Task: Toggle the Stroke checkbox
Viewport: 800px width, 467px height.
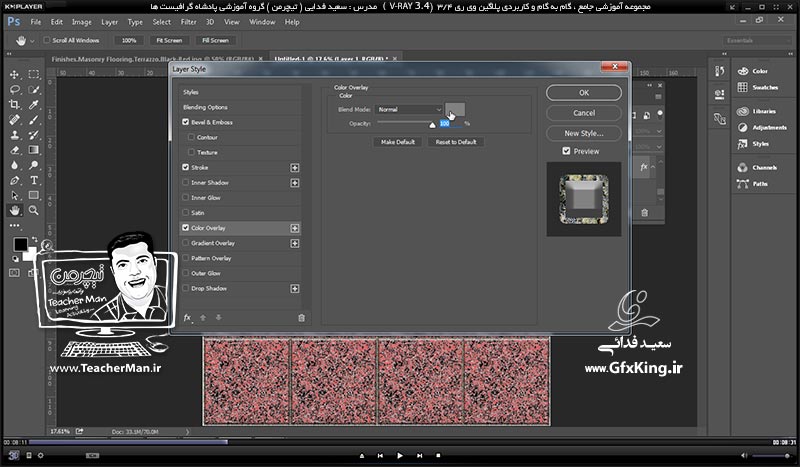Action: pyautogui.click(x=186, y=167)
